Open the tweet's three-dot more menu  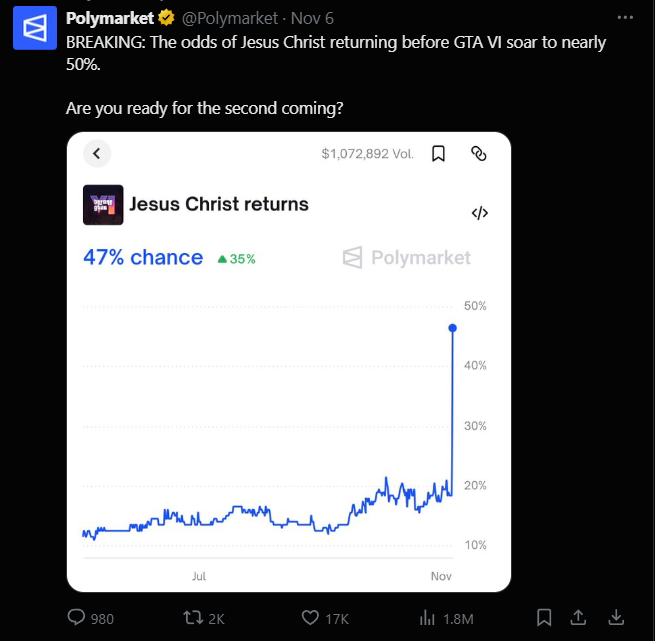coord(625,18)
